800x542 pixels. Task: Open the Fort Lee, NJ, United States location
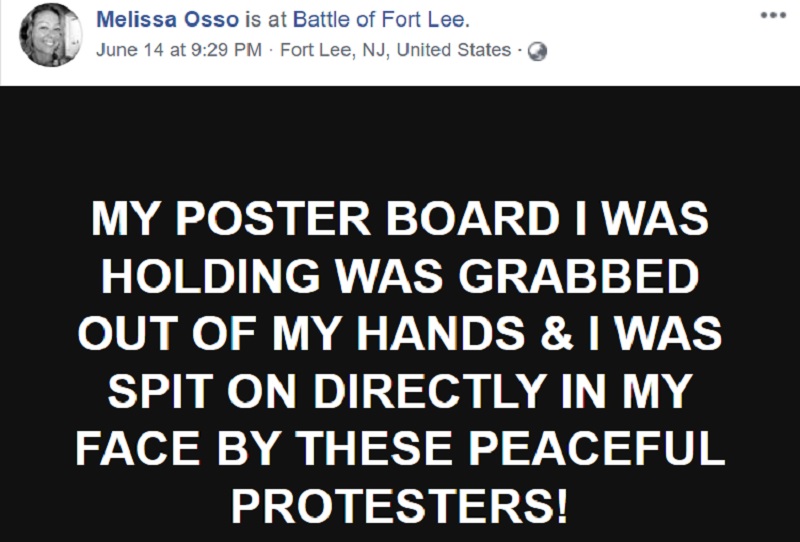[395, 50]
